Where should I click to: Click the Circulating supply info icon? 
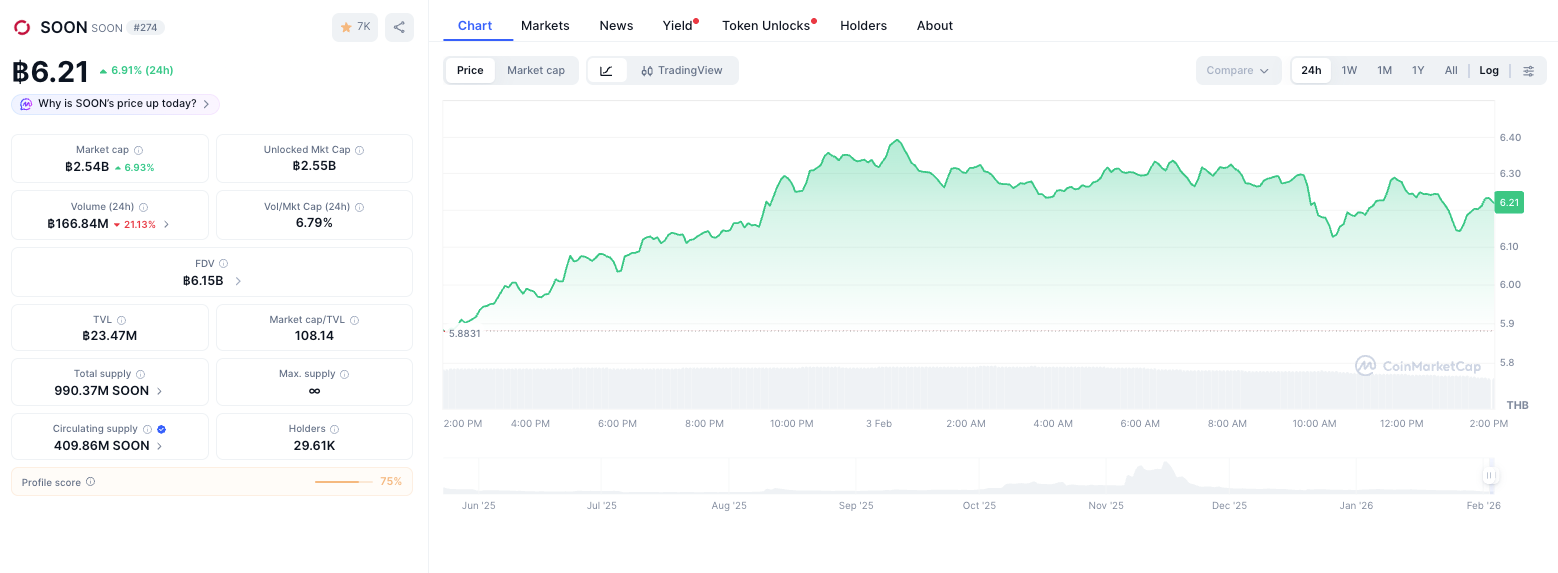tap(147, 429)
